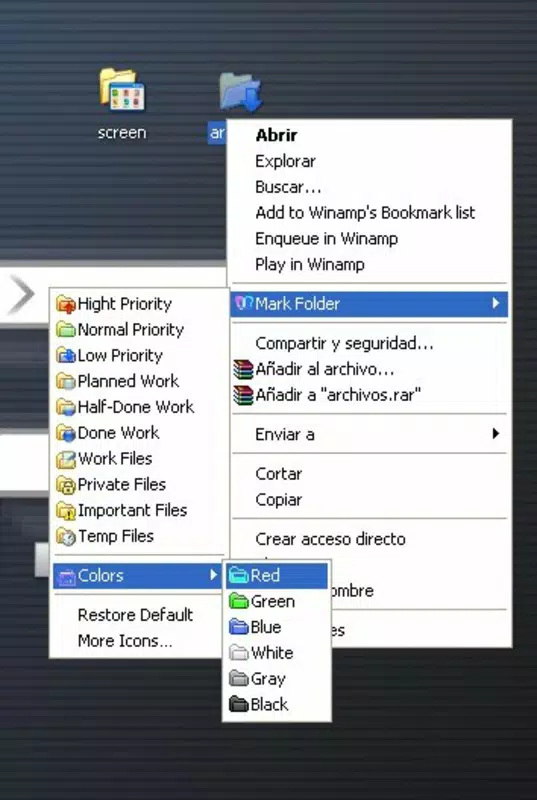Click the screen folder name label
The height and width of the screenshot is (800, 537).
point(122,133)
